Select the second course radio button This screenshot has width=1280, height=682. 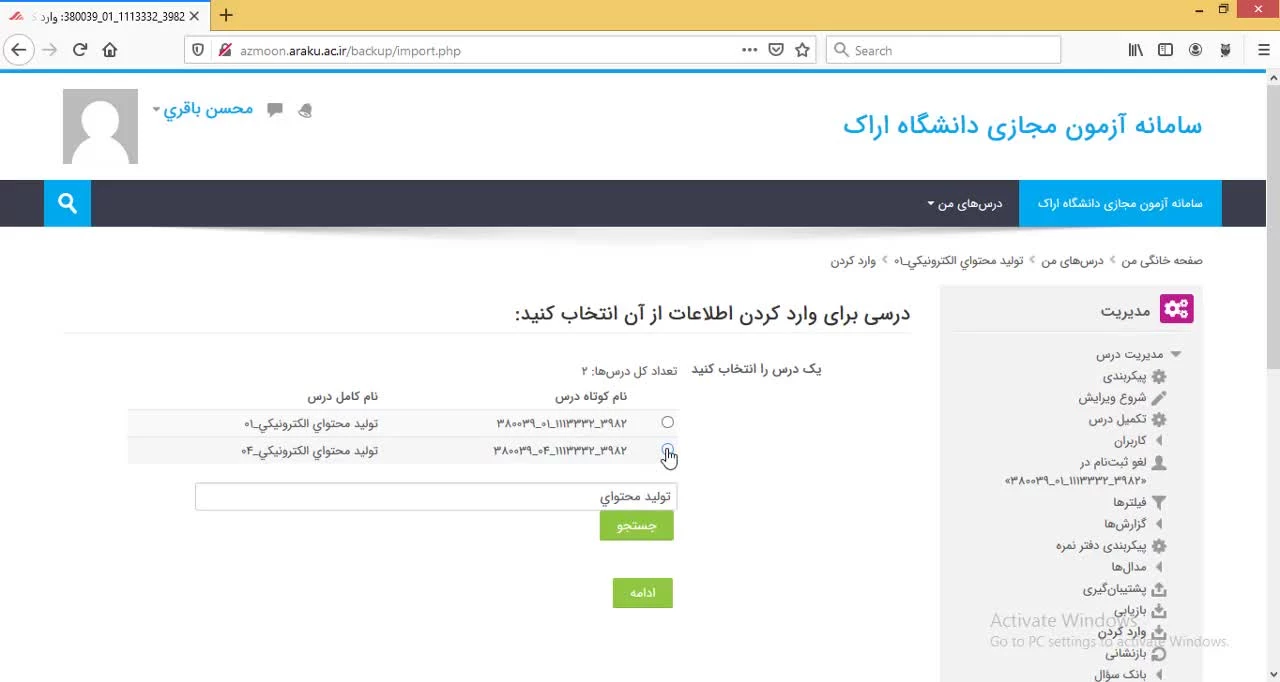coord(667,450)
